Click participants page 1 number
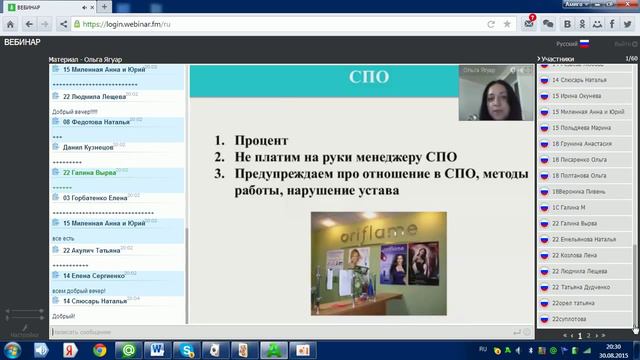 pyautogui.click(x=580, y=336)
